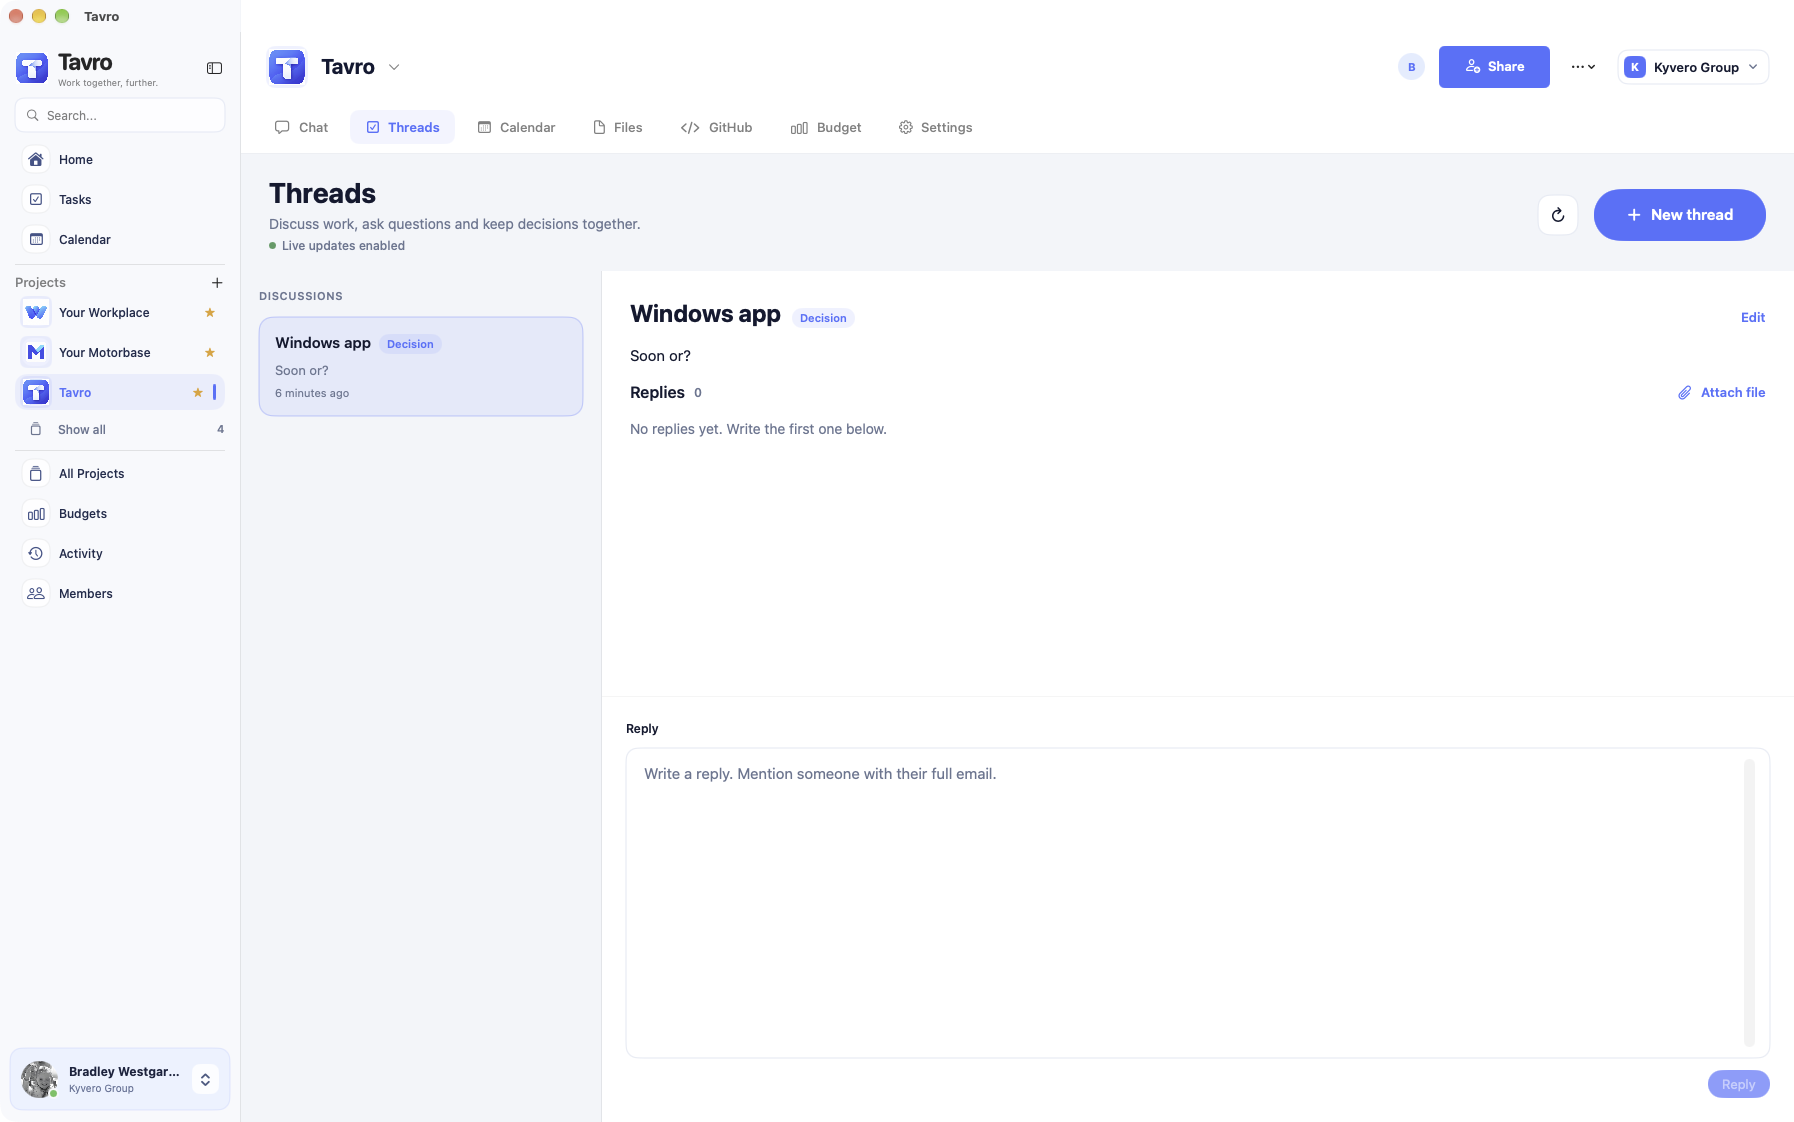Switch to the Budget tab

point(826,128)
